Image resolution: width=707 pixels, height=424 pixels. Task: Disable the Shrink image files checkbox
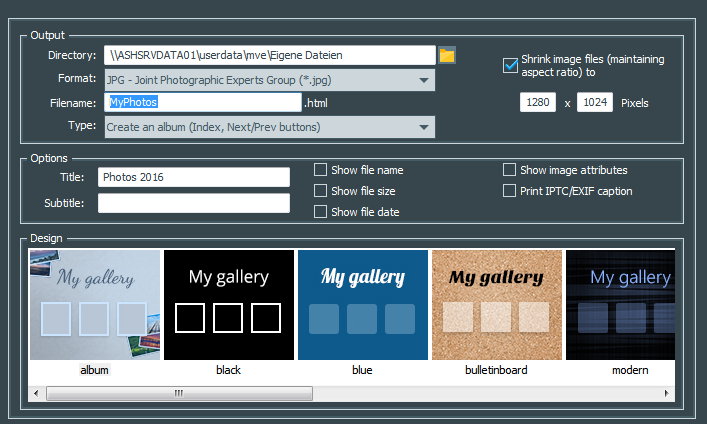pos(510,66)
